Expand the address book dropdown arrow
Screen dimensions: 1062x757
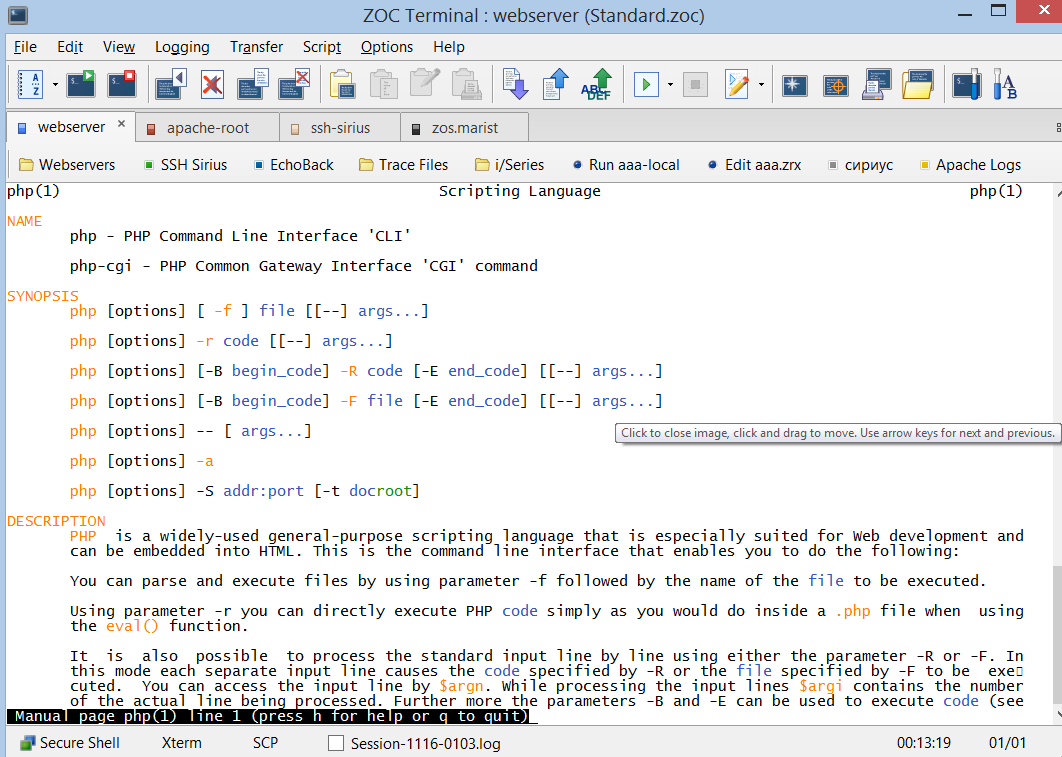coord(55,85)
